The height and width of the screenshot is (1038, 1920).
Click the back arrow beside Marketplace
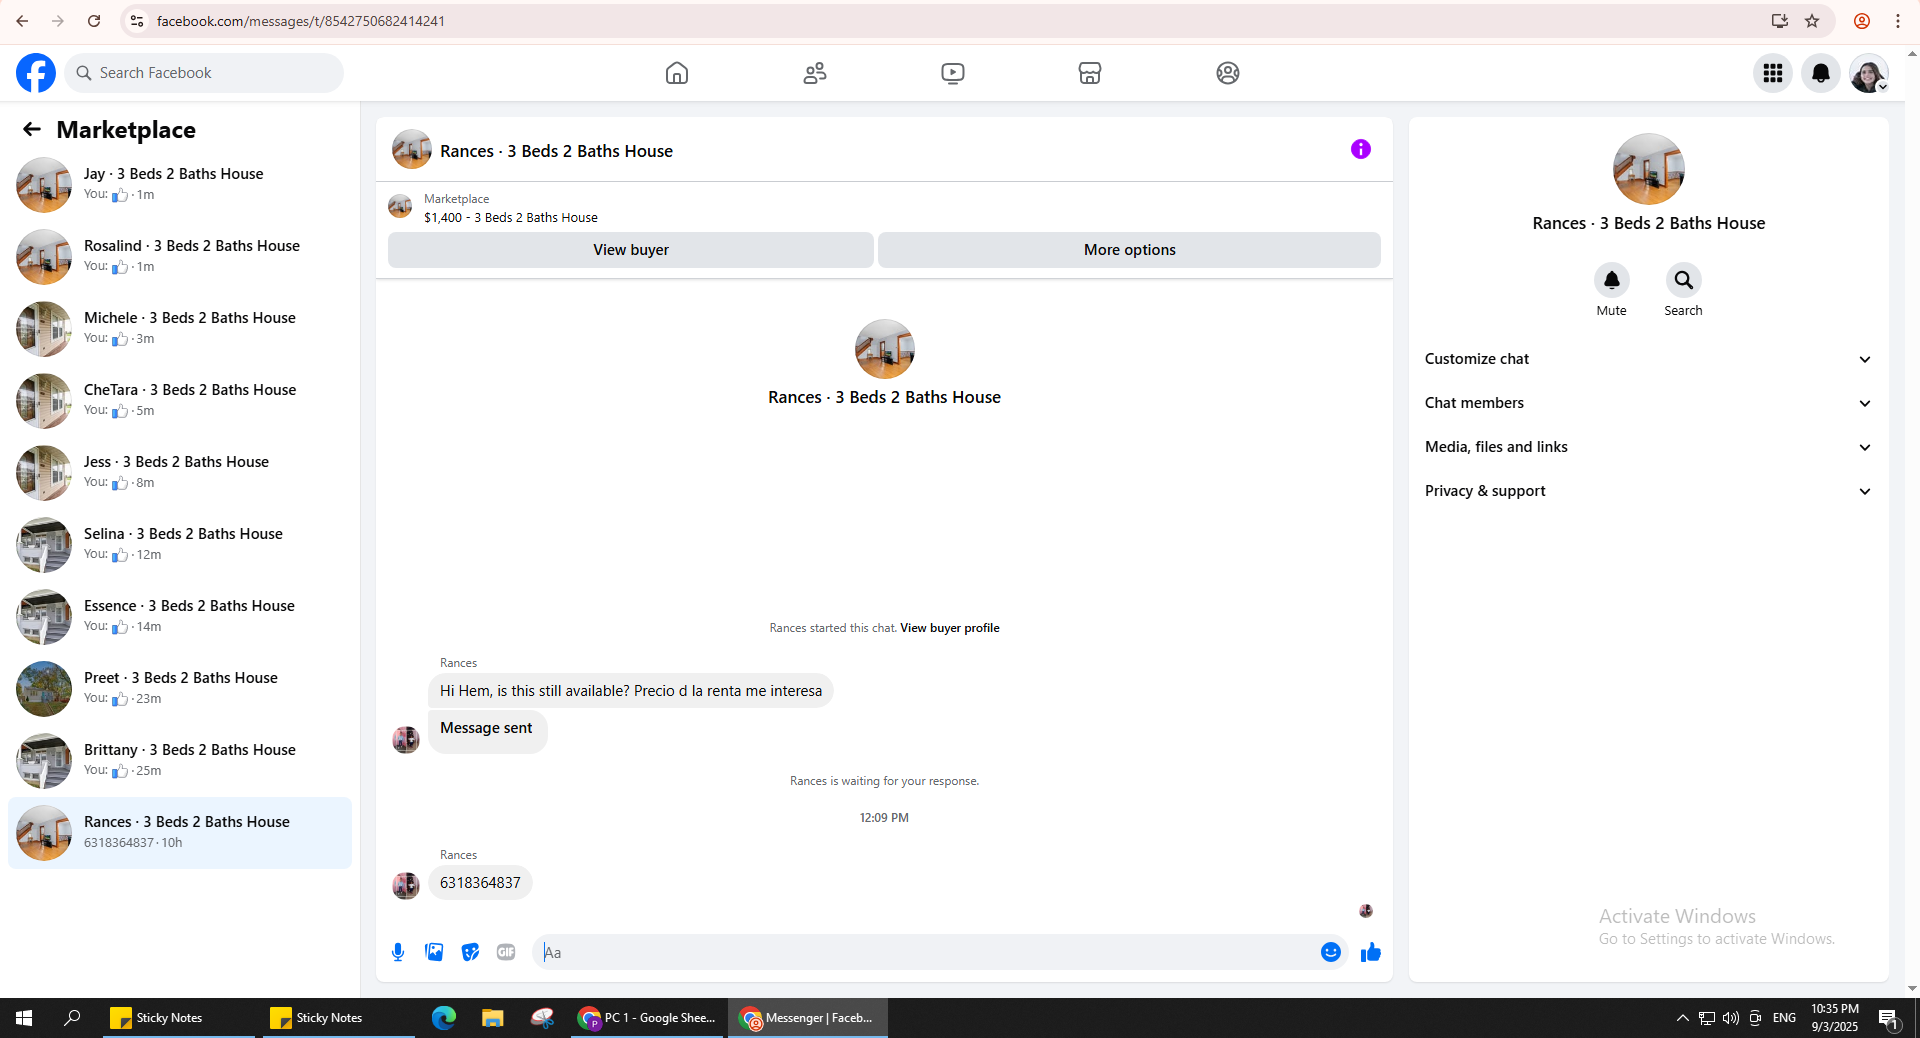click(x=32, y=129)
